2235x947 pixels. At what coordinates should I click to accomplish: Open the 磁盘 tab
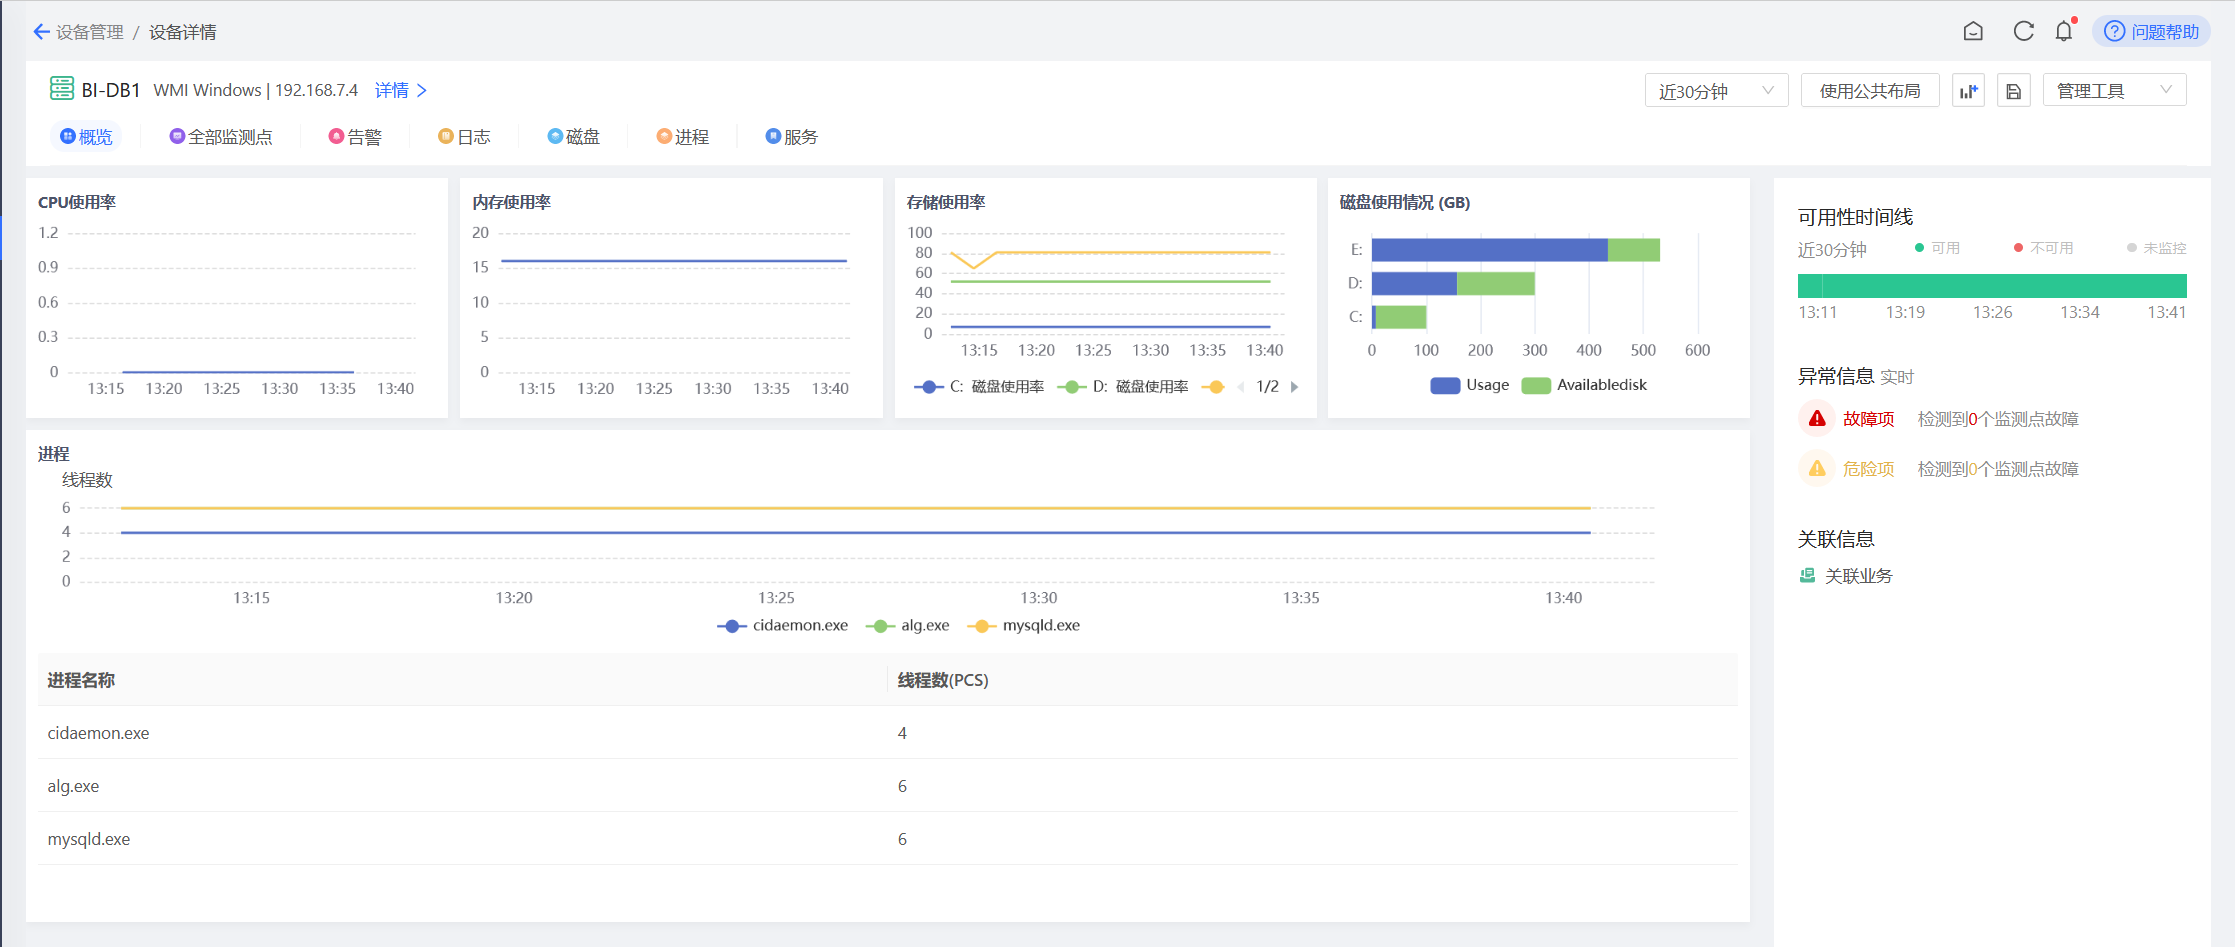(573, 136)
